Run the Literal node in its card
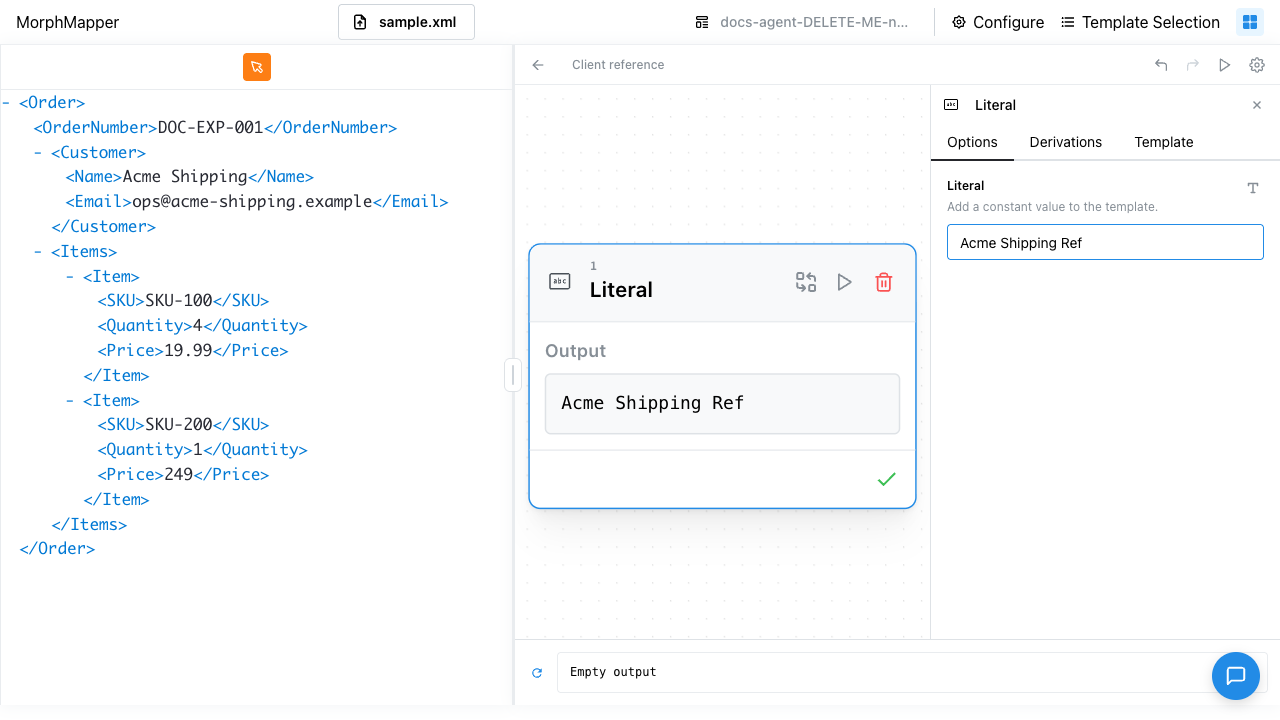 845,282
